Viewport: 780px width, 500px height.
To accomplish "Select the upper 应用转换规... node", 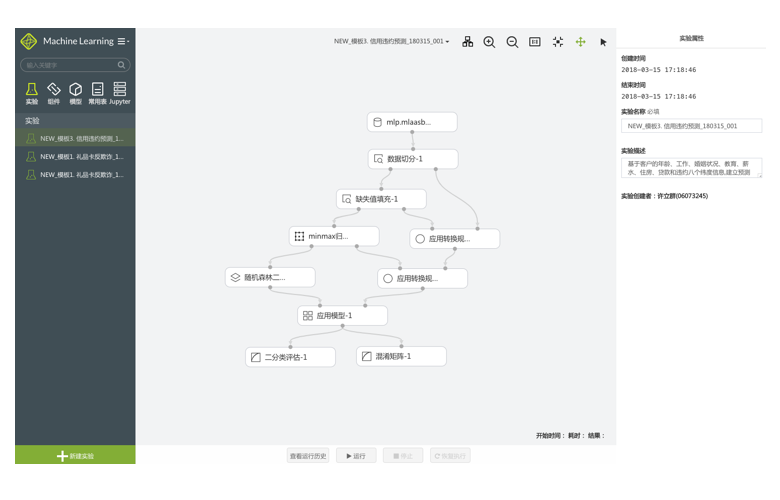I will point(455,239).
